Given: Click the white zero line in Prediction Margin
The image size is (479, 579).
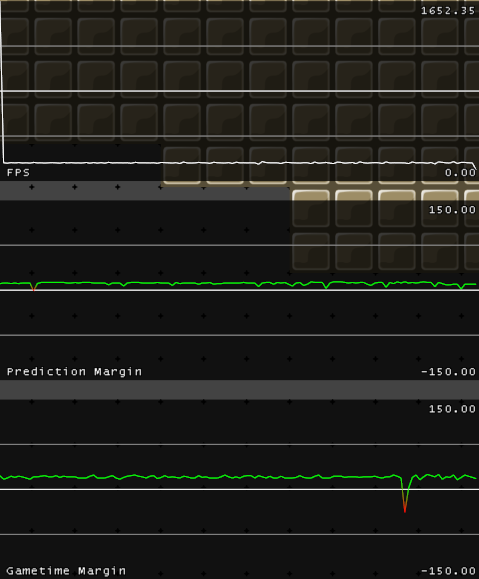Looking at the screenshot, I should (x=239, y=290).
